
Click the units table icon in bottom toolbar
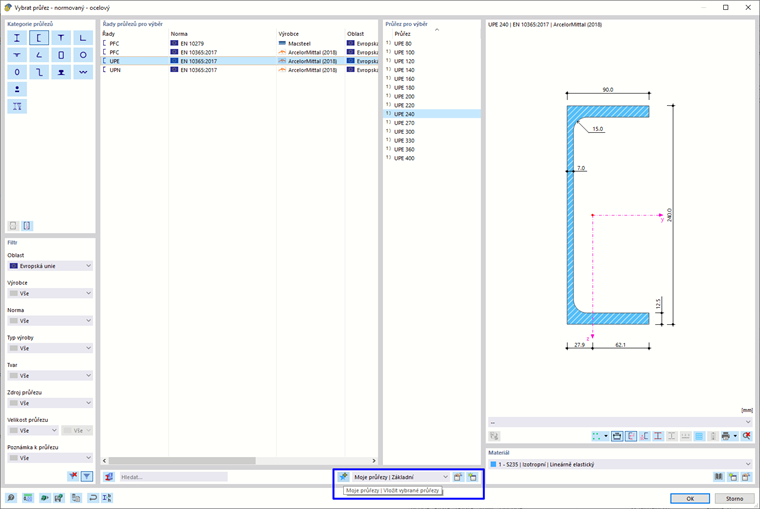[x=28, y=498]
